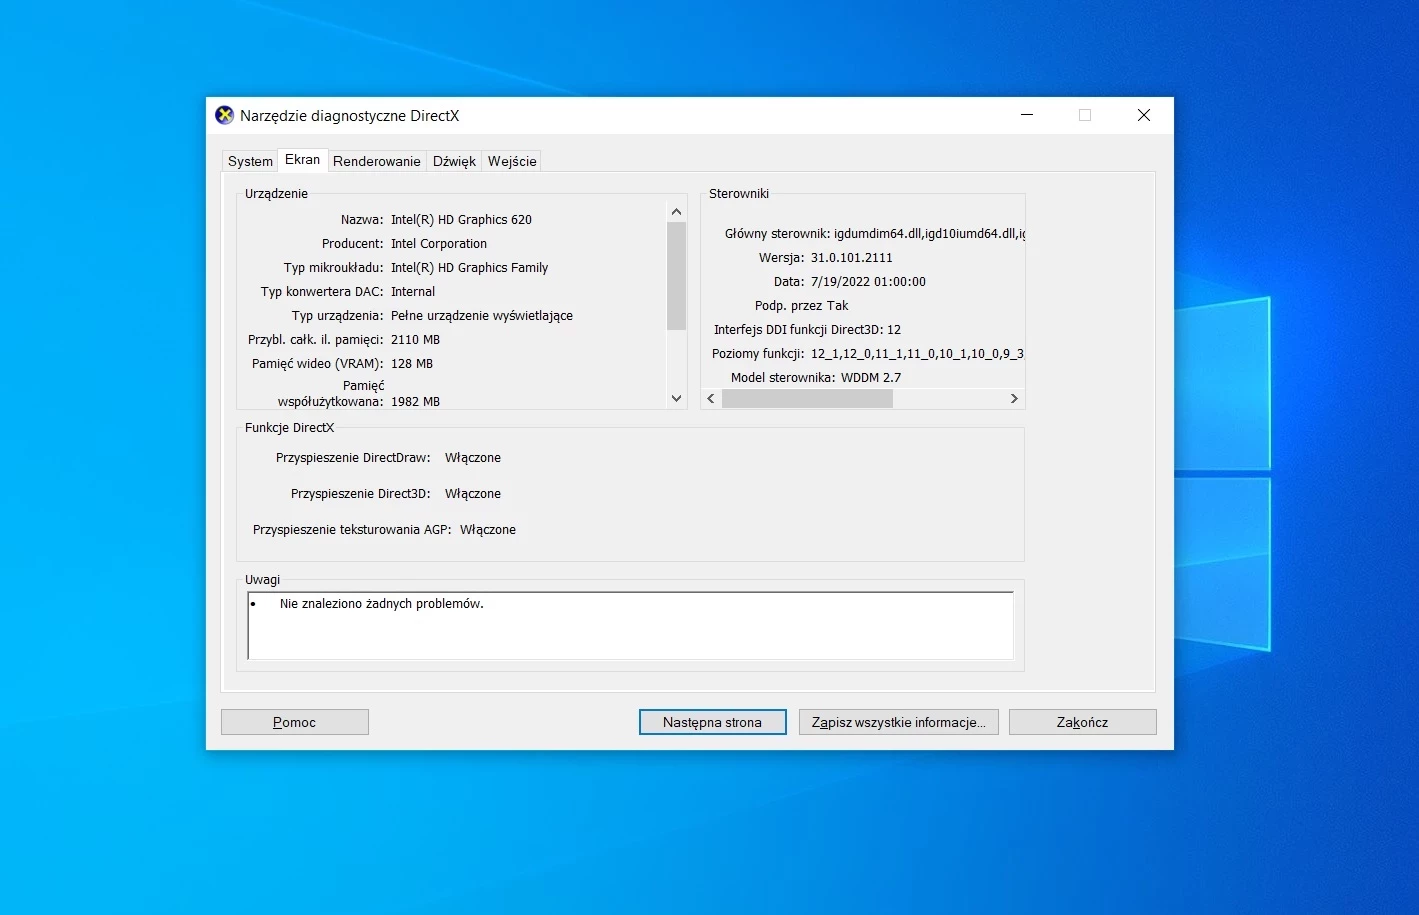Select the text 'Intel(R) HD Graphics 620'
This screenshot has width=1419, height=915.
tap(461, 219)
